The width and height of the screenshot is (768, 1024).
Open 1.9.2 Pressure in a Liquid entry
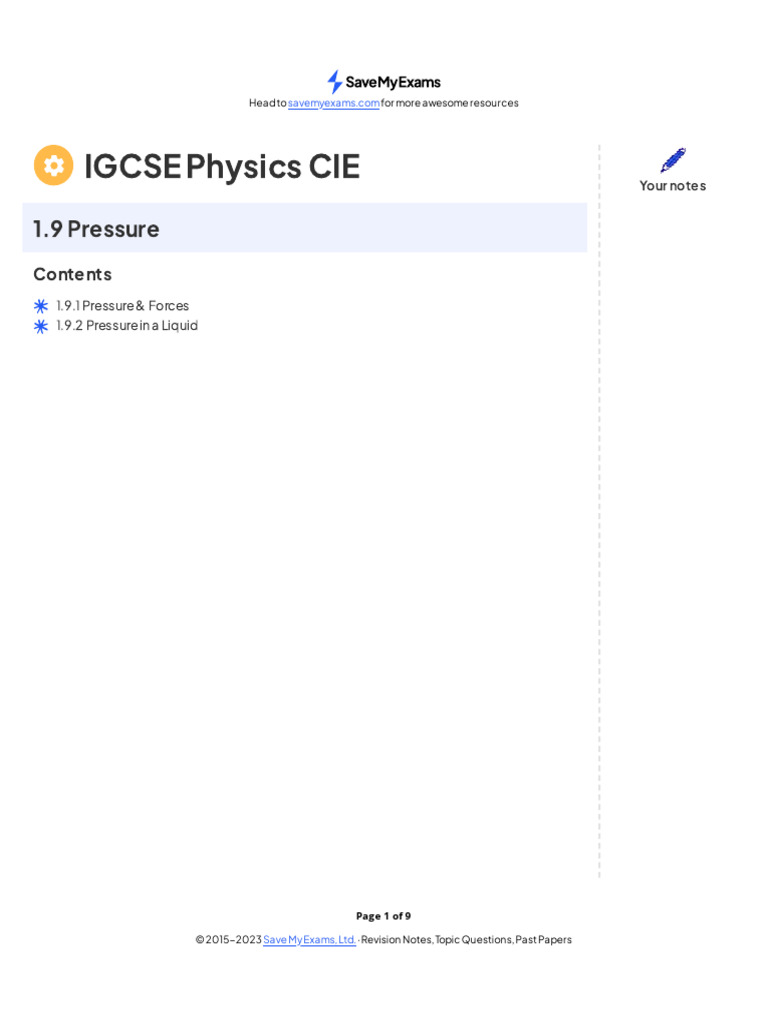(x=127, y=326)
